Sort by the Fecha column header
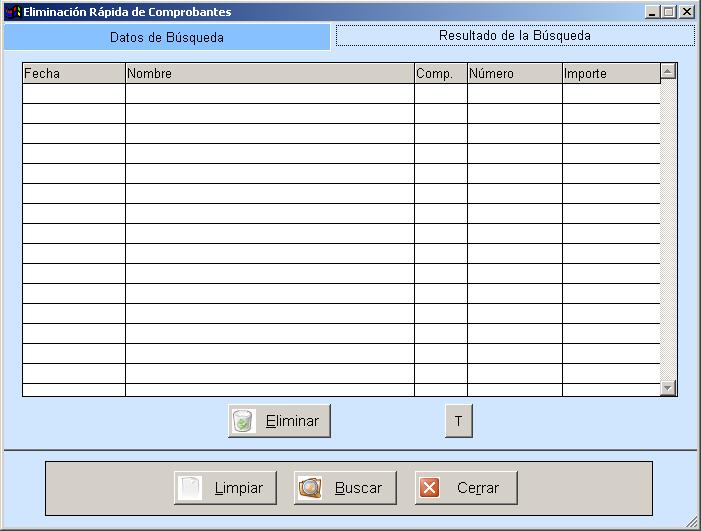The image size is (701, 531). 73,73
